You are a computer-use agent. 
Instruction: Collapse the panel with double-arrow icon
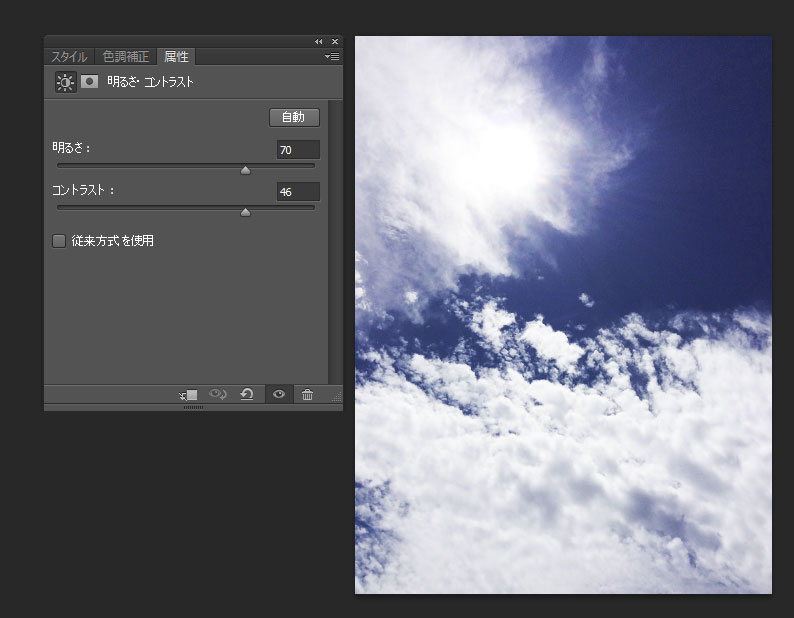click(x=319, y=42)
